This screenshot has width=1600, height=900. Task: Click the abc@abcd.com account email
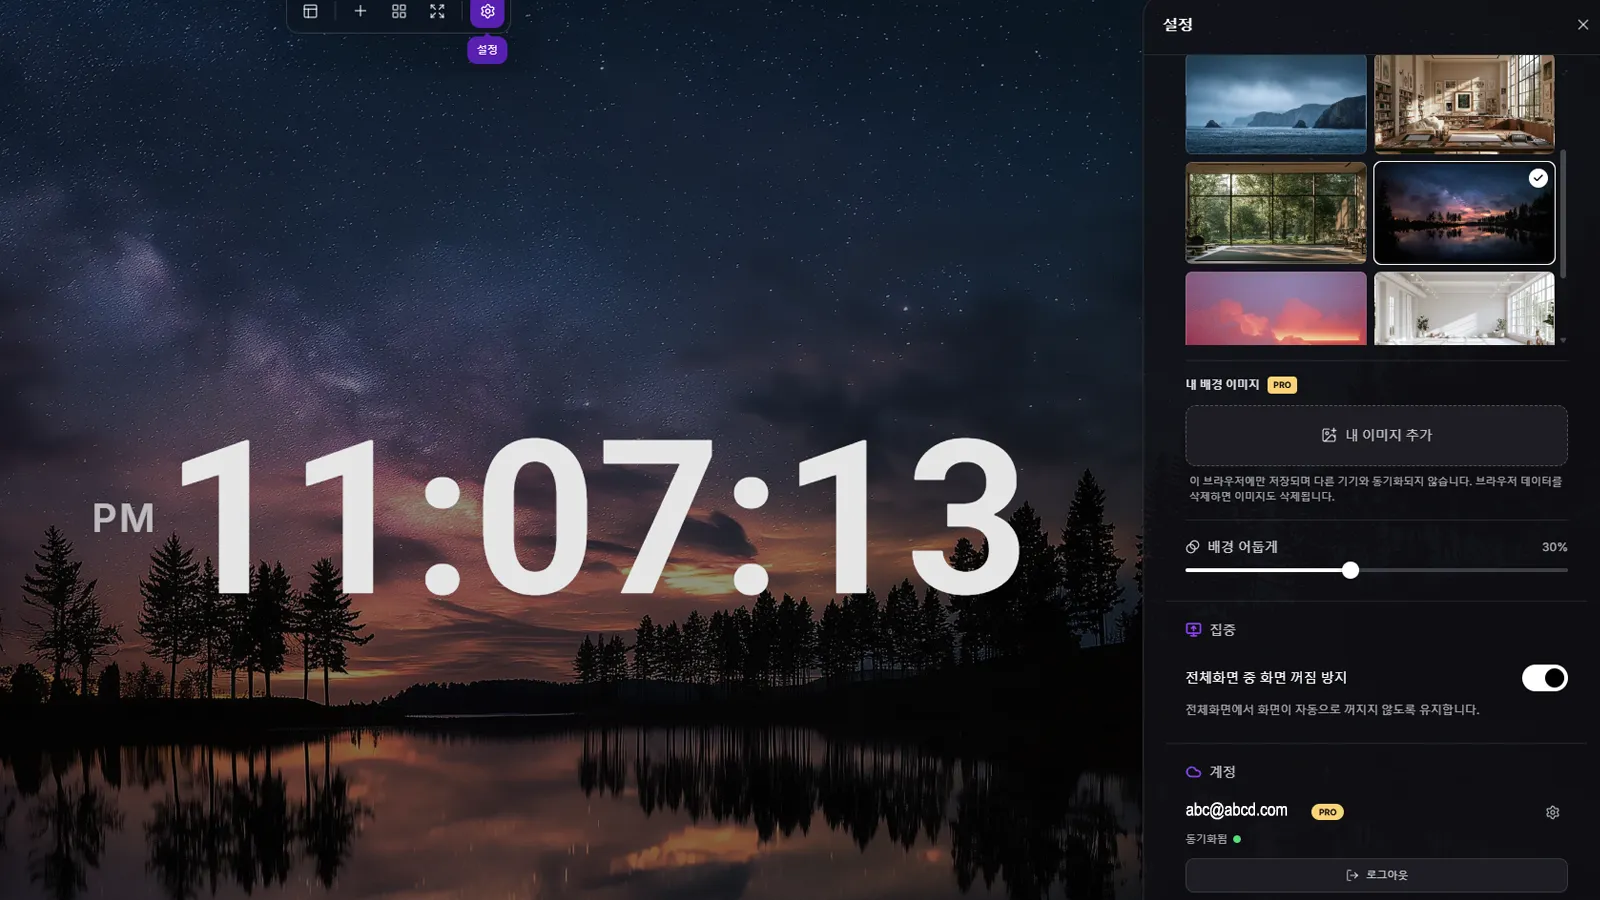click(1236, 810)
